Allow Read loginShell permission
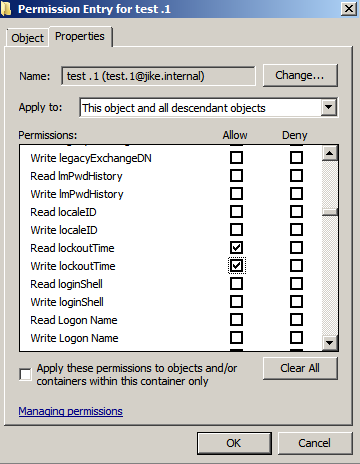This screenshot has height=464, width=360. 236,284
